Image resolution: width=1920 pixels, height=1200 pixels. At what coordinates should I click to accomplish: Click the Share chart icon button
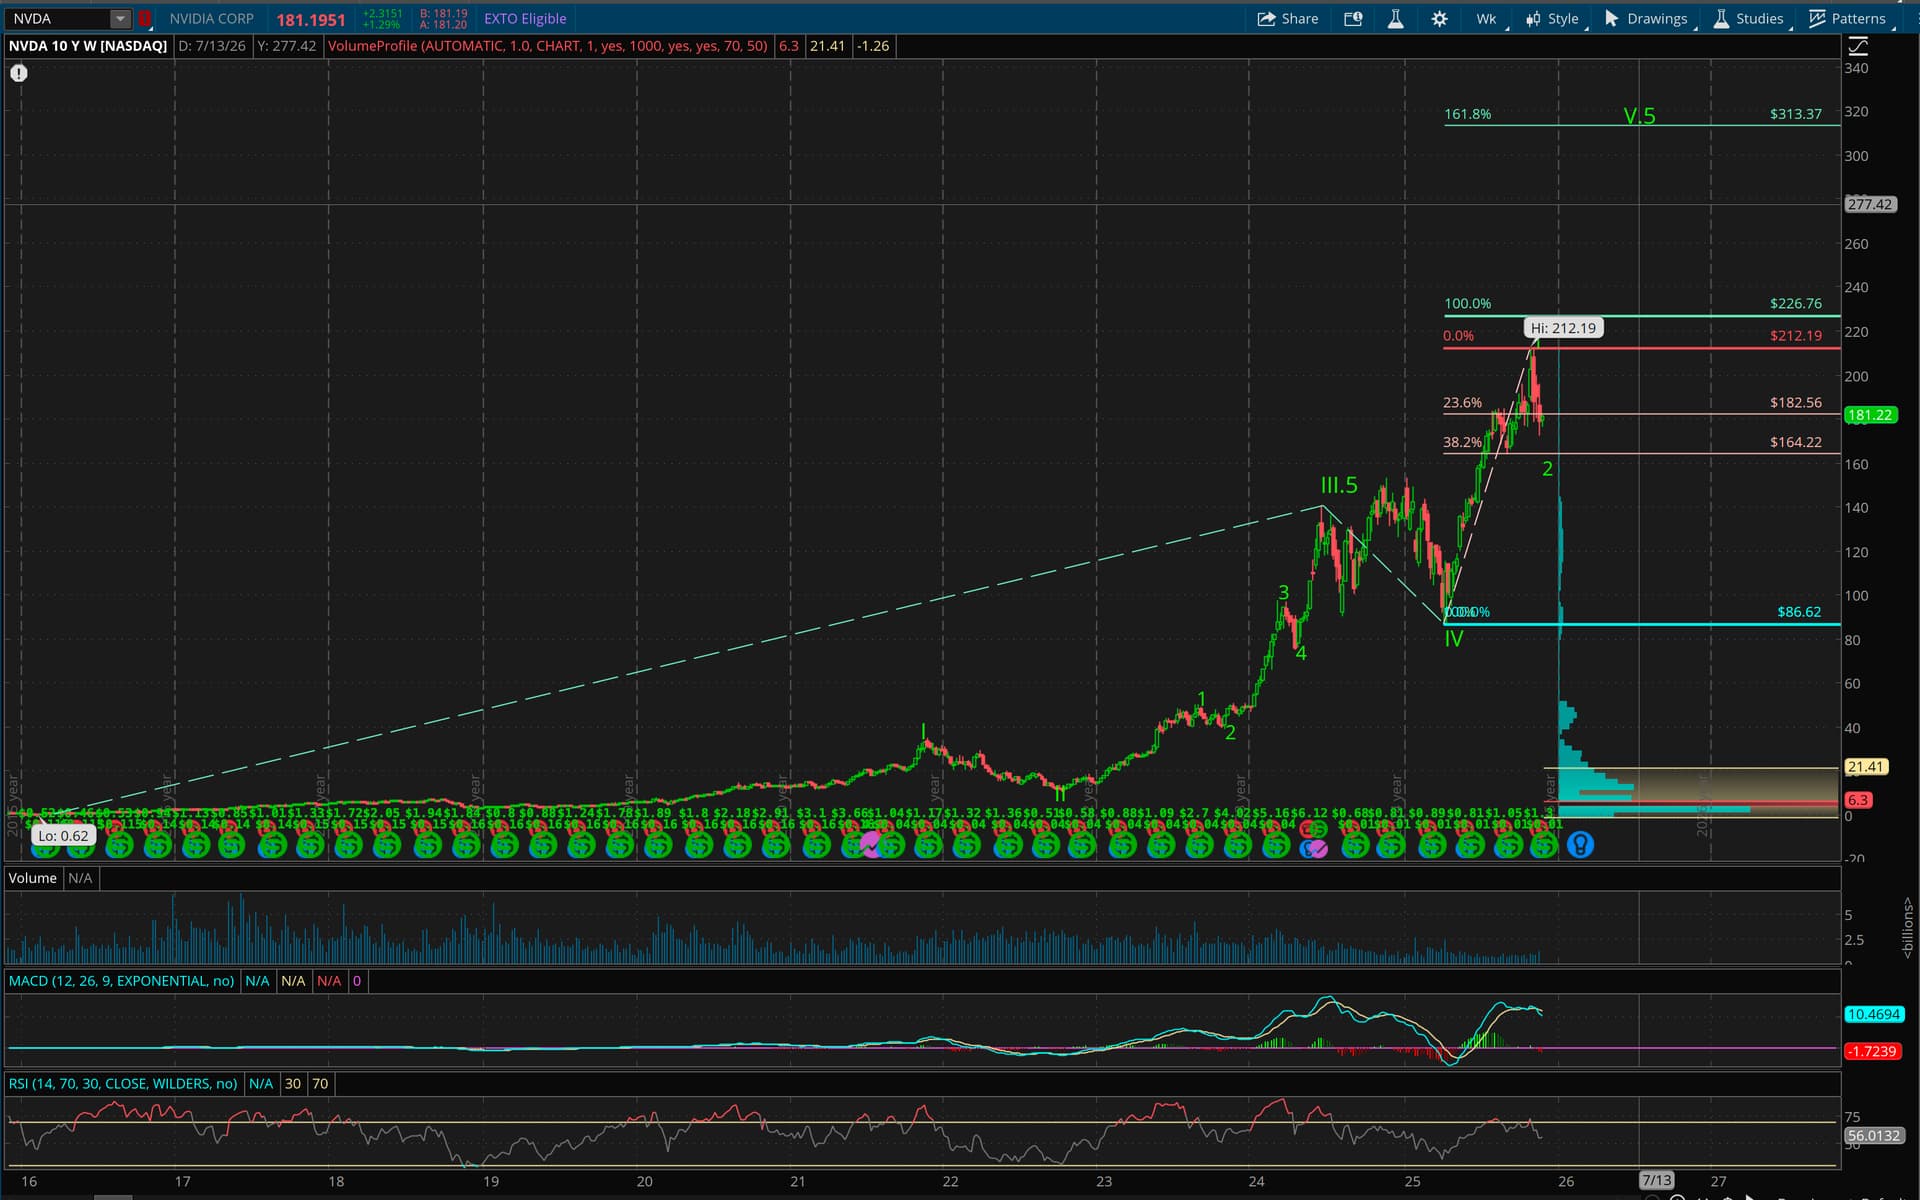coord(1287,18)
